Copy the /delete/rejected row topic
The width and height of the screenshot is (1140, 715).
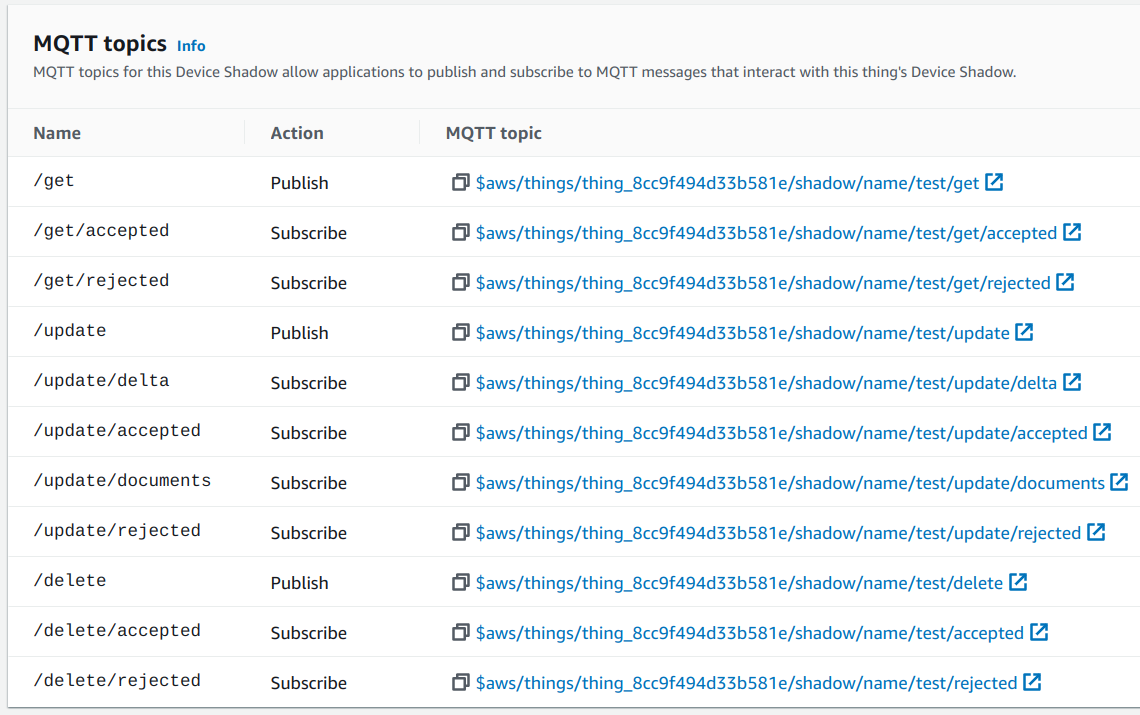[460, 683]
